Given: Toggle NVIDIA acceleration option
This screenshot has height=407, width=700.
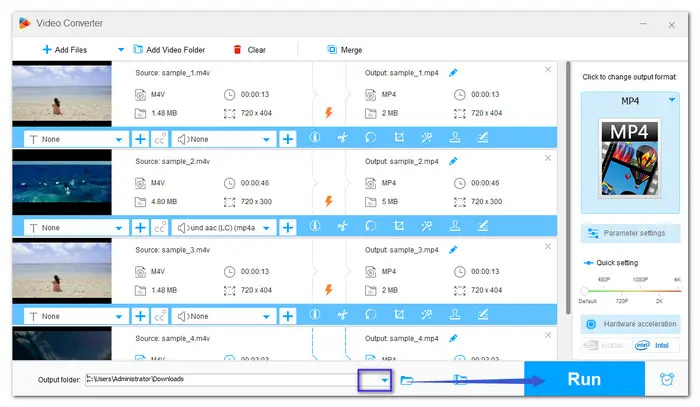Looking at the screenshot, I should (606, 345).
